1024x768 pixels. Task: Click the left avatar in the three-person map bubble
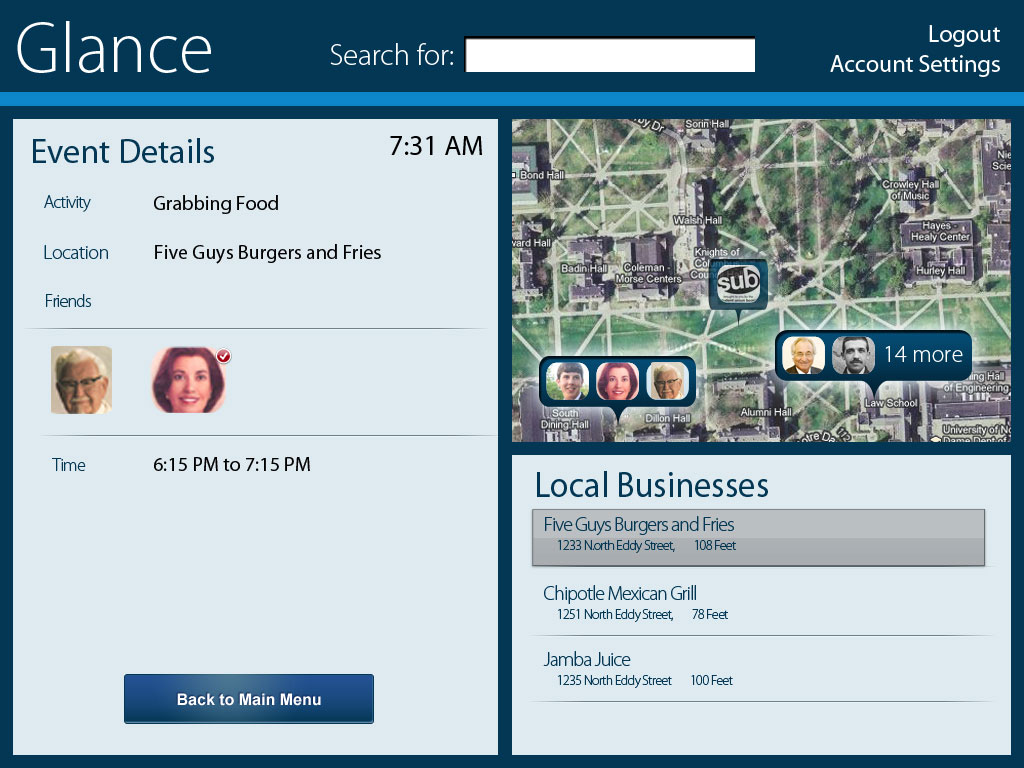(x=567, y=381)
